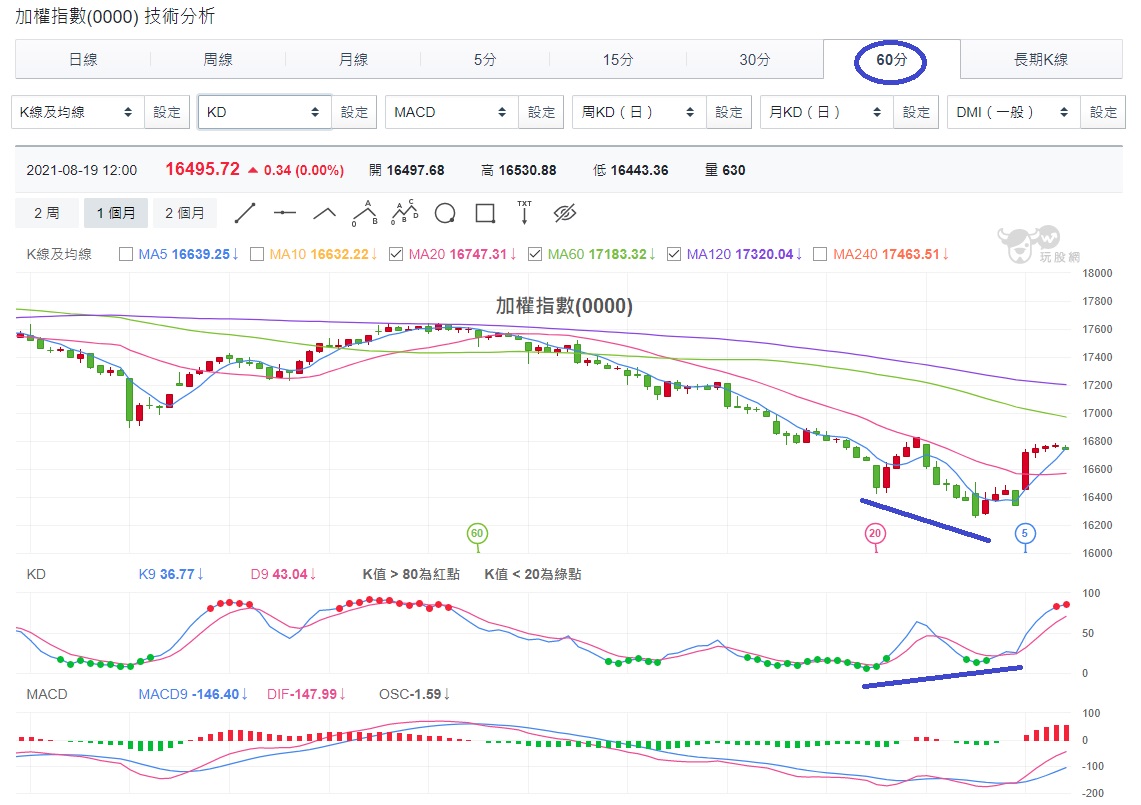
Task: Pick the angle line drawing tool
Action: click(x=324, y=212)
